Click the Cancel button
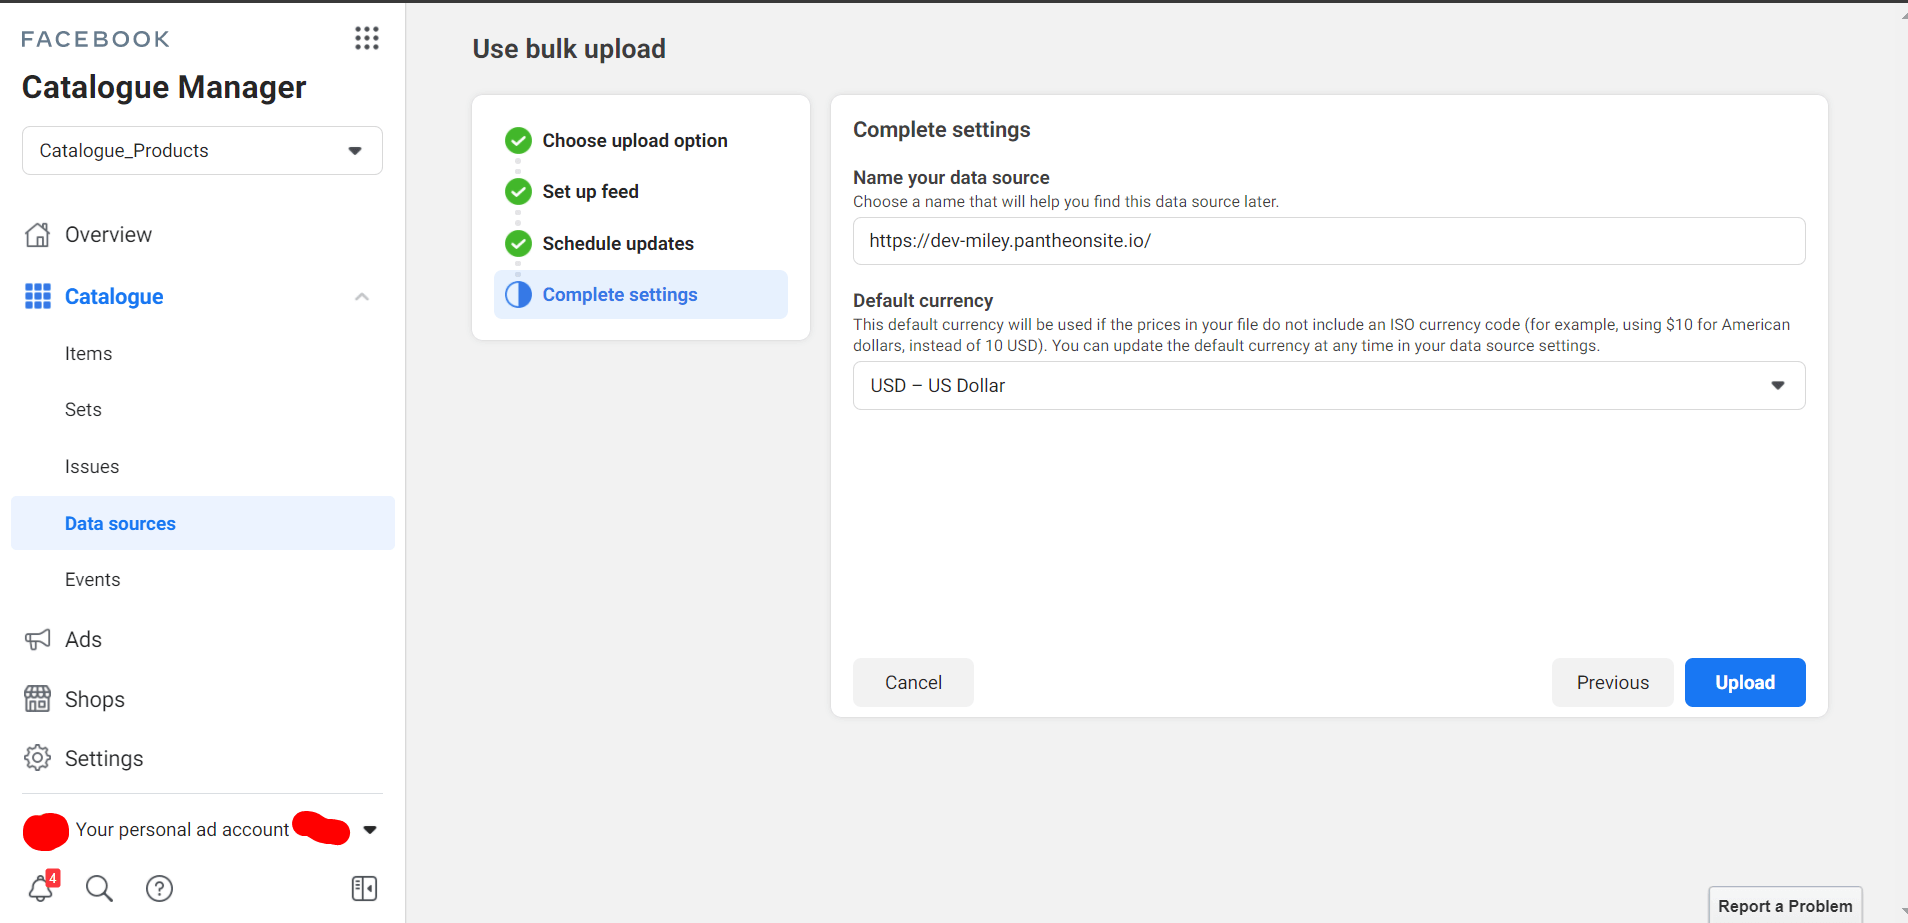 (913, 683)
